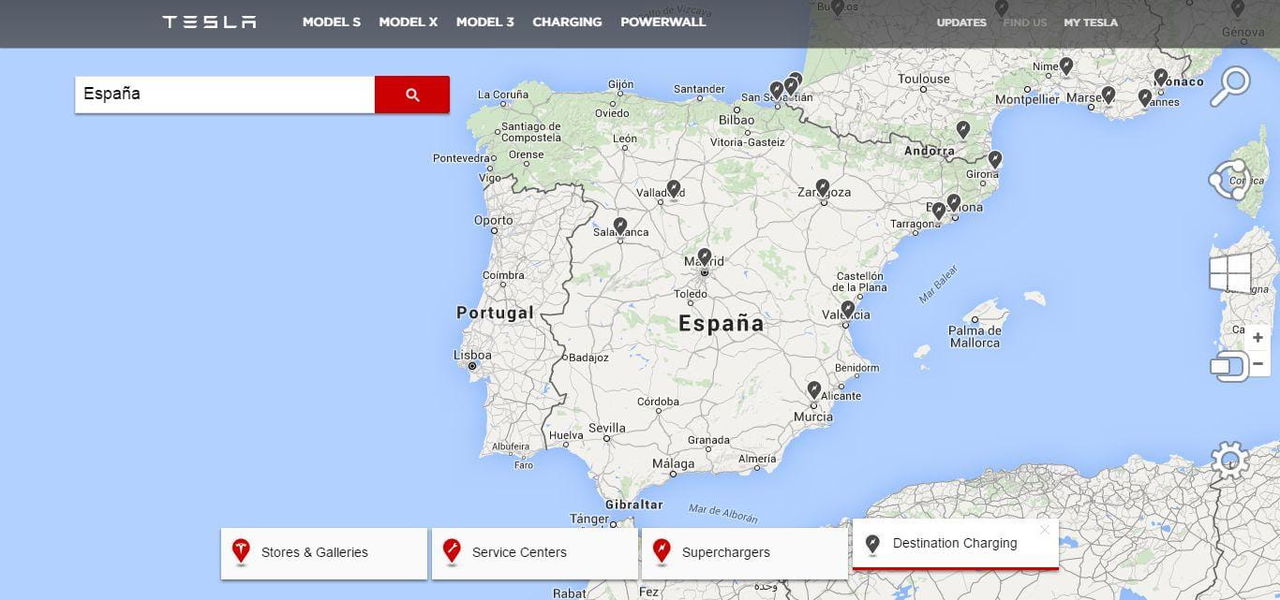
Task: Click the Sevilla city label
Action: pyautogui.click(x=607, y=428)
